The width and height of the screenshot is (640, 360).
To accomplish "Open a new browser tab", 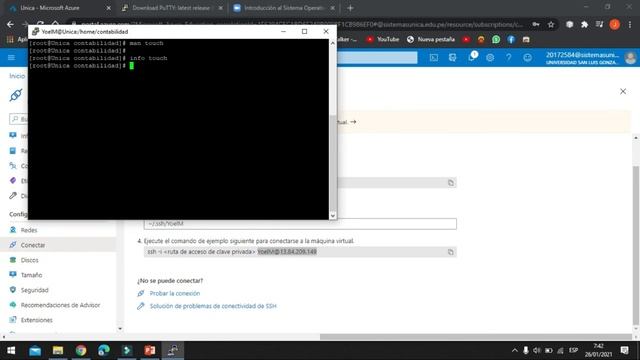I will 350,8.
